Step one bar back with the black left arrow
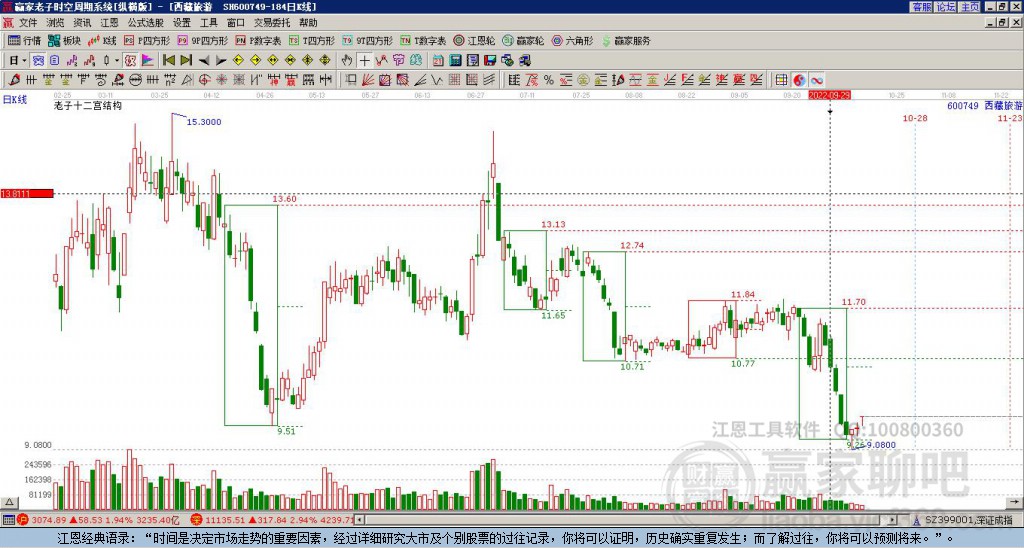Viewport: 1024px width, 548px height. pos(204,61)
